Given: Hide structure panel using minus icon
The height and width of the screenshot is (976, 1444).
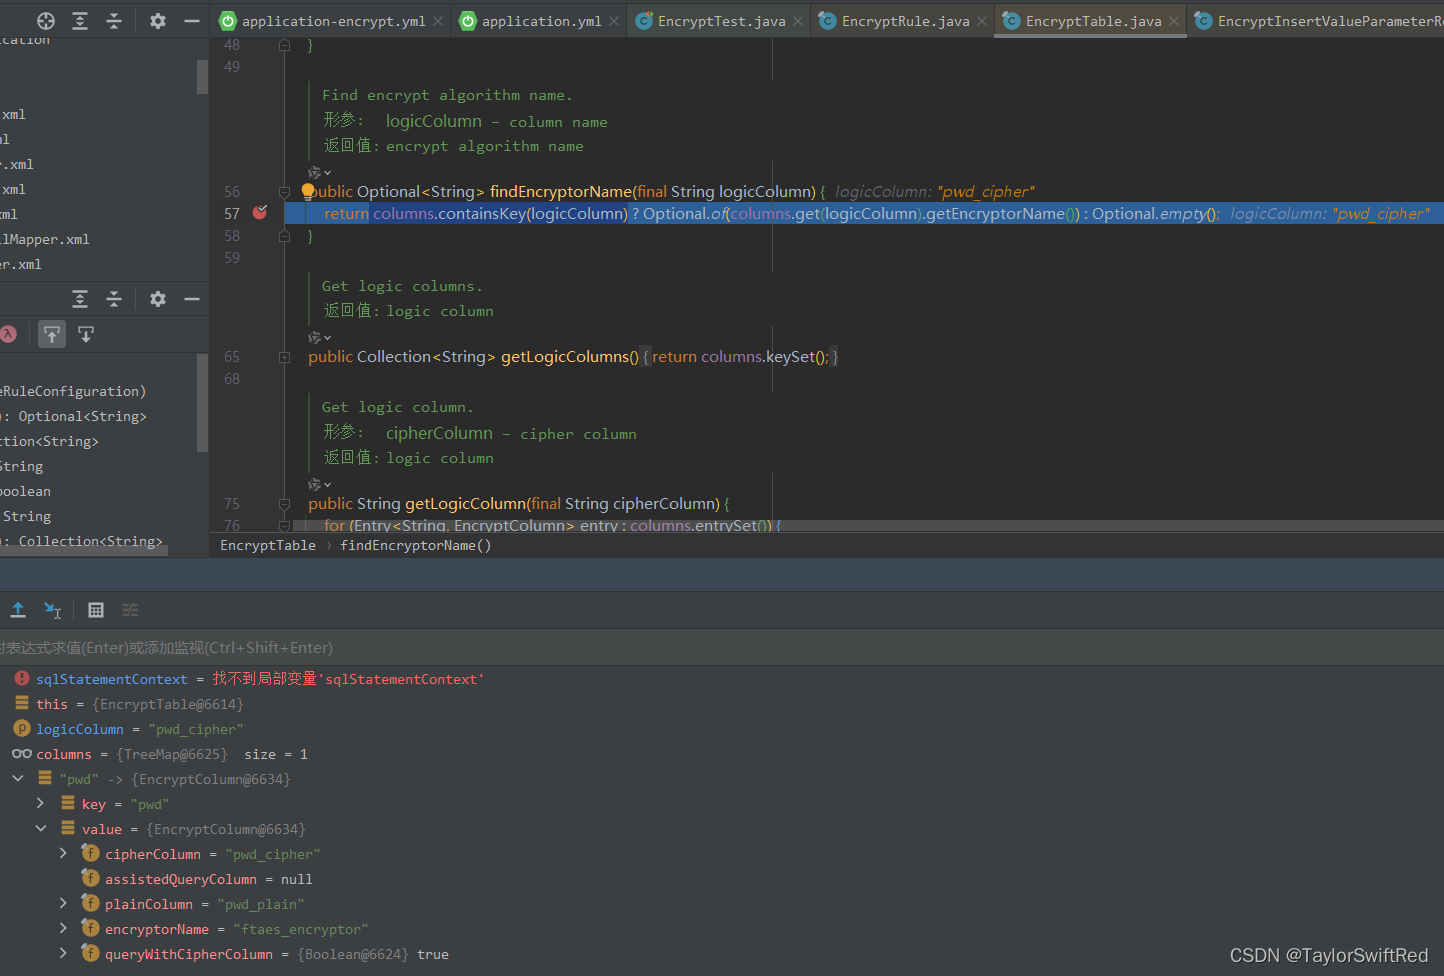Looking at the screenshot, I should [x=192, y=299].
